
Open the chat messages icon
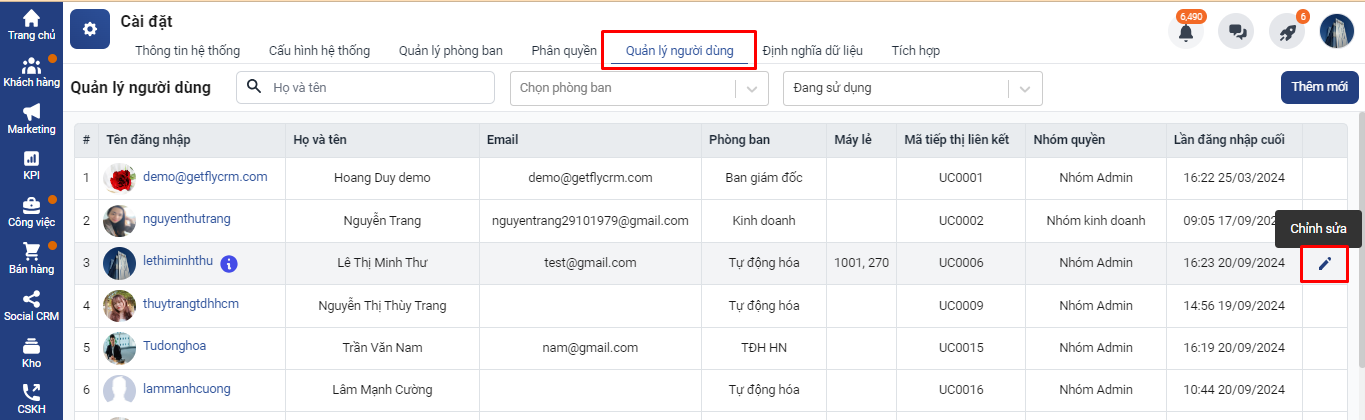click(1236, 32)
